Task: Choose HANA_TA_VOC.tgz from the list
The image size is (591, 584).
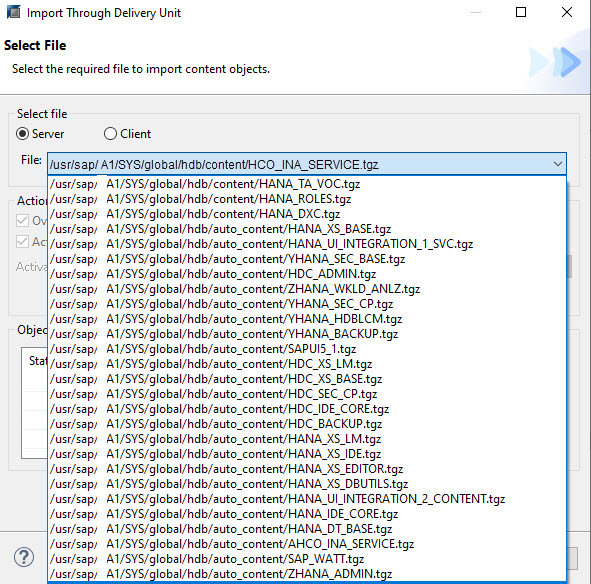Action: [x=307, y=184]
